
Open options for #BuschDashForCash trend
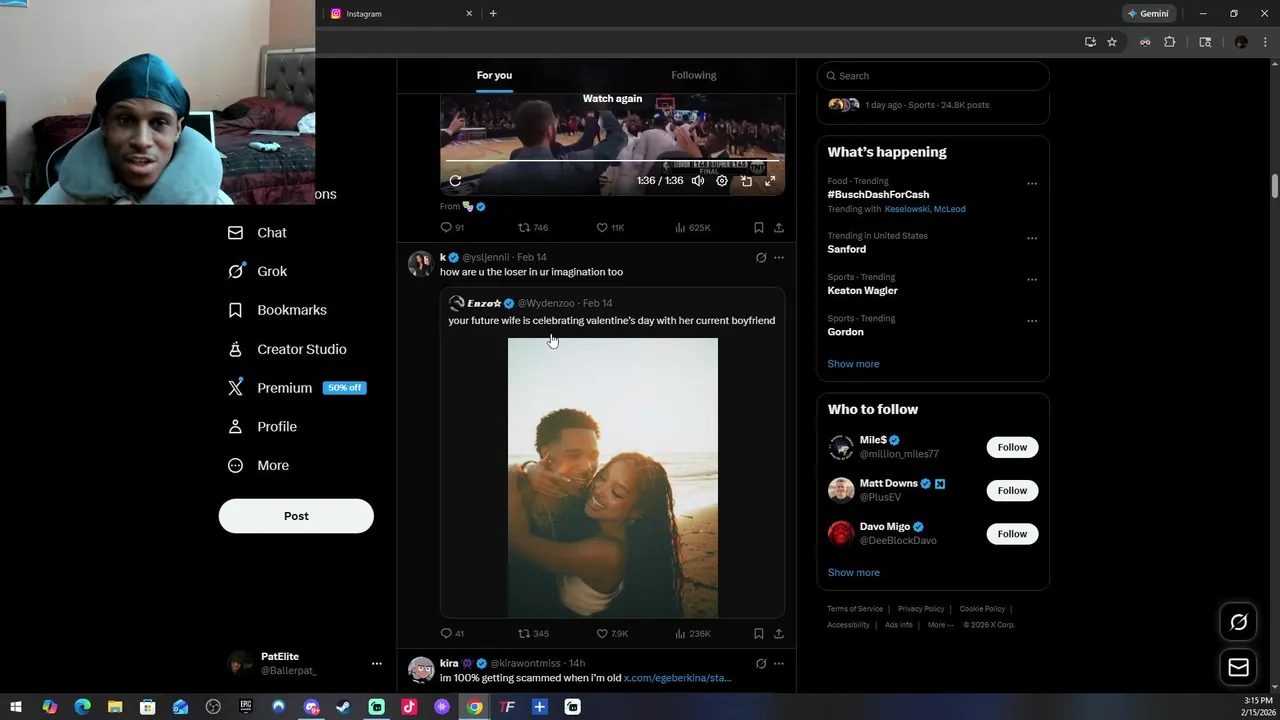[x=1032, y=183]
